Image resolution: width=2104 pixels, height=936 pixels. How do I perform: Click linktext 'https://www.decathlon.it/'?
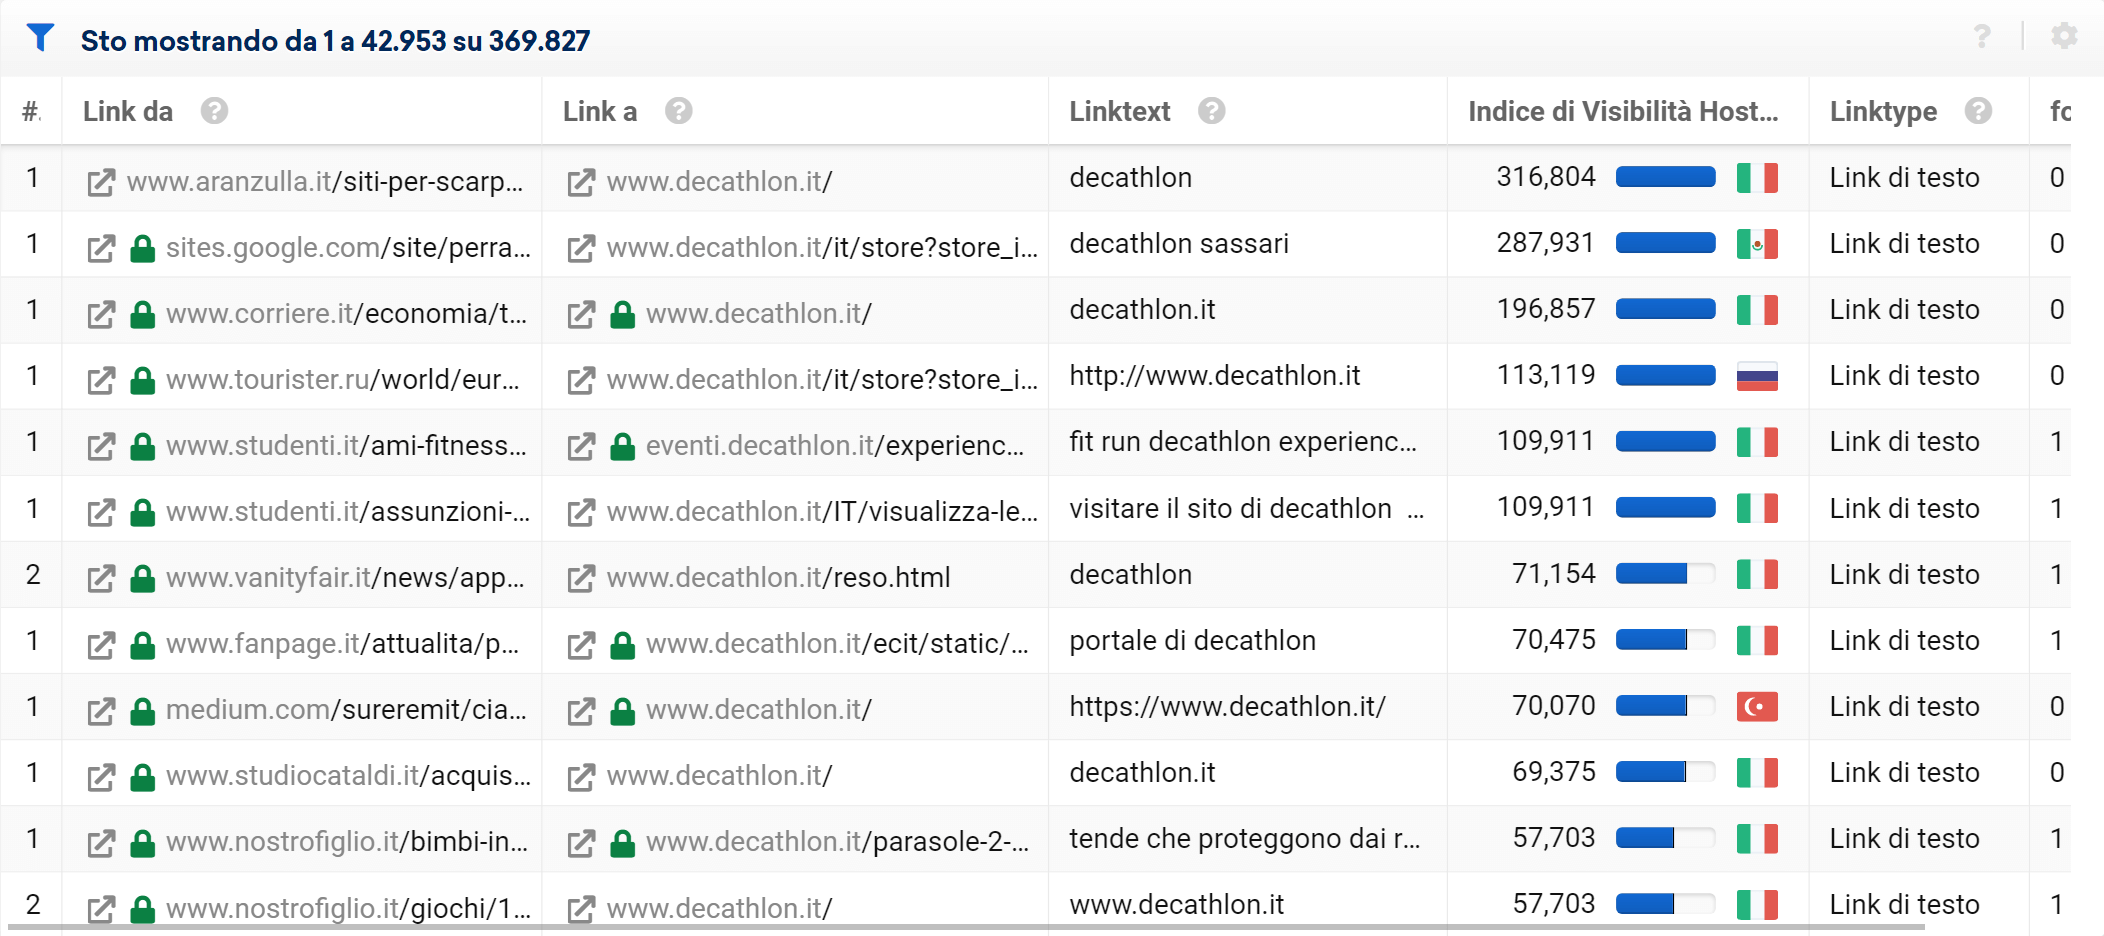click(x=1227, y=706)
